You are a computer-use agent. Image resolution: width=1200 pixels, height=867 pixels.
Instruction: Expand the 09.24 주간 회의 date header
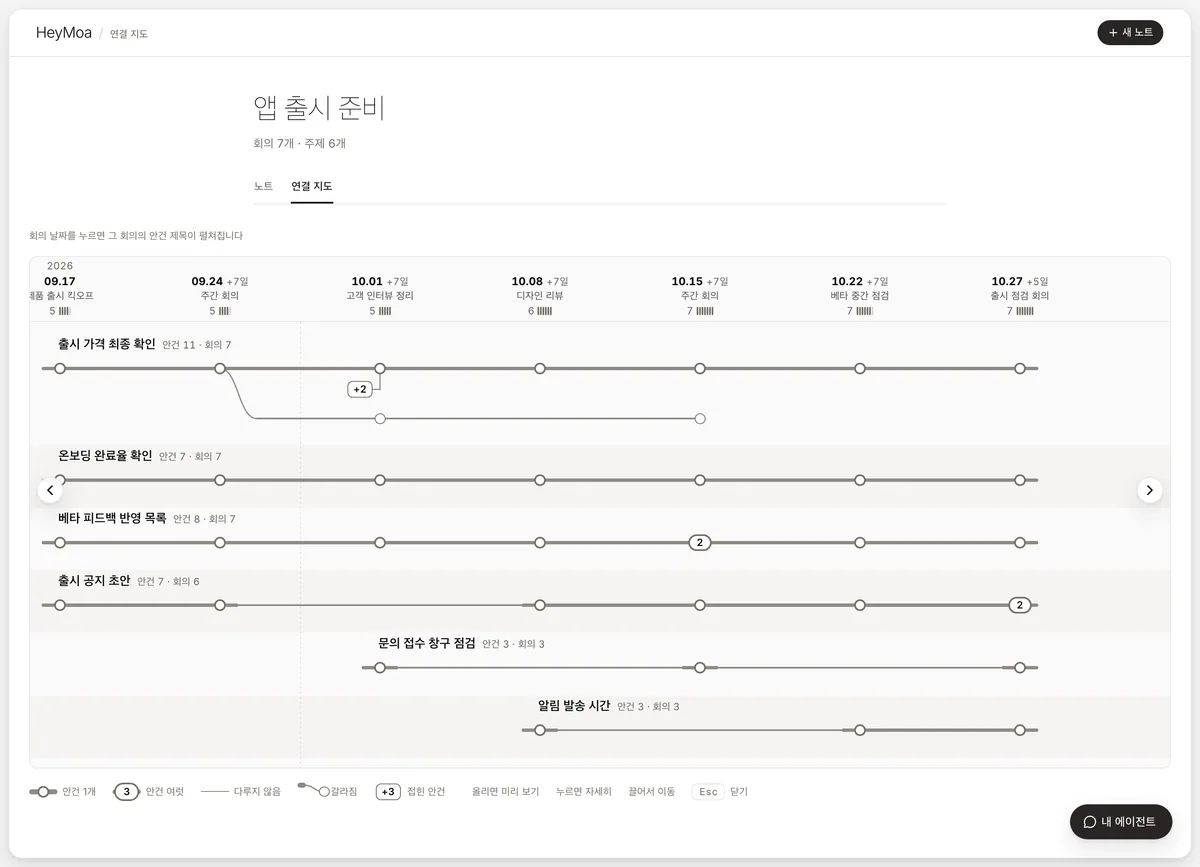click(220, 296)
